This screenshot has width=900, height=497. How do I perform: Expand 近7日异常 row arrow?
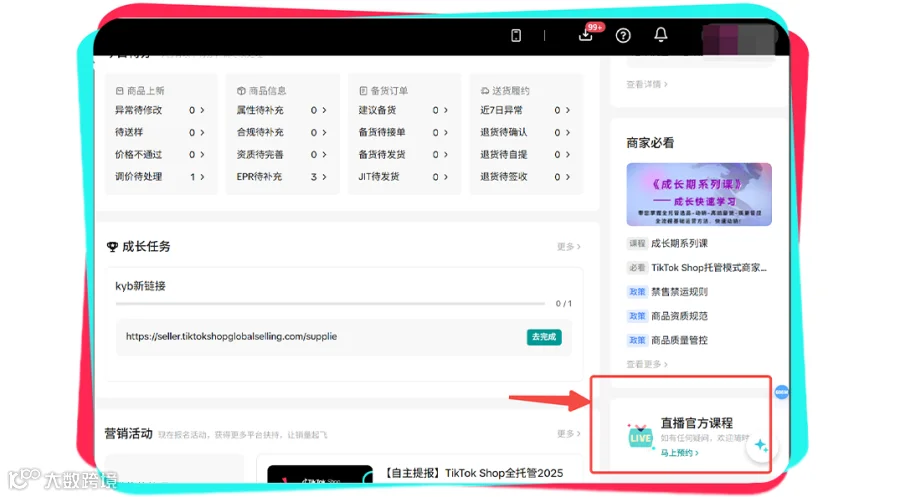tap(568, 110)
